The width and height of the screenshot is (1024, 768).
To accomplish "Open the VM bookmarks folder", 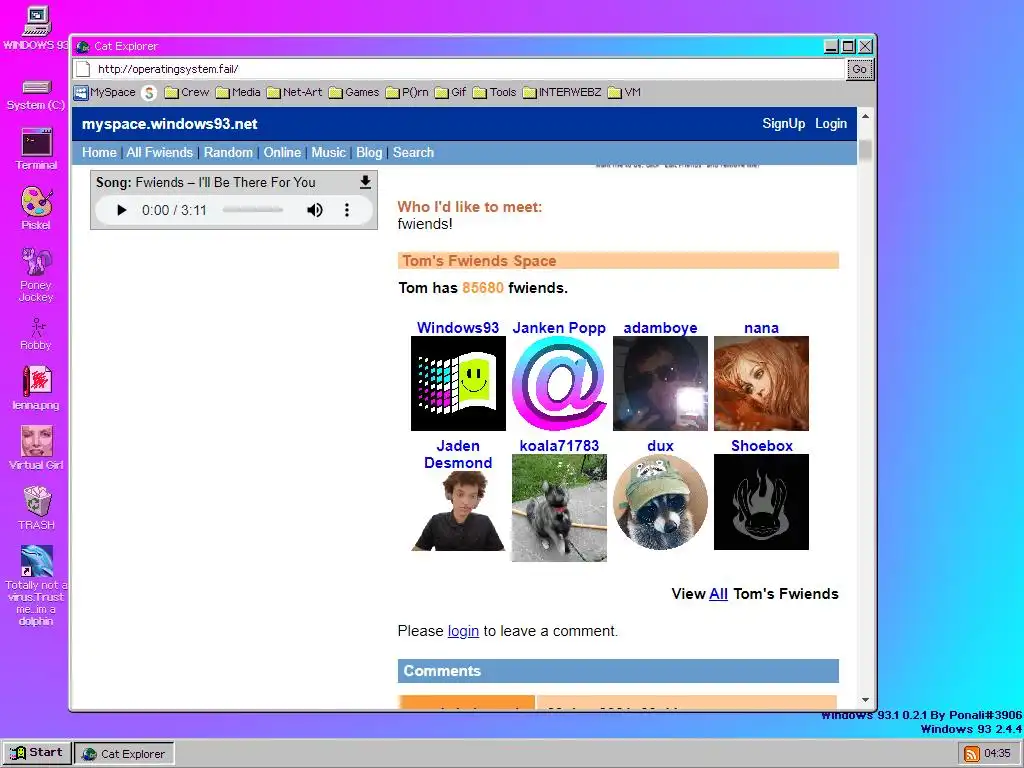I will click(x=624, y=93).
